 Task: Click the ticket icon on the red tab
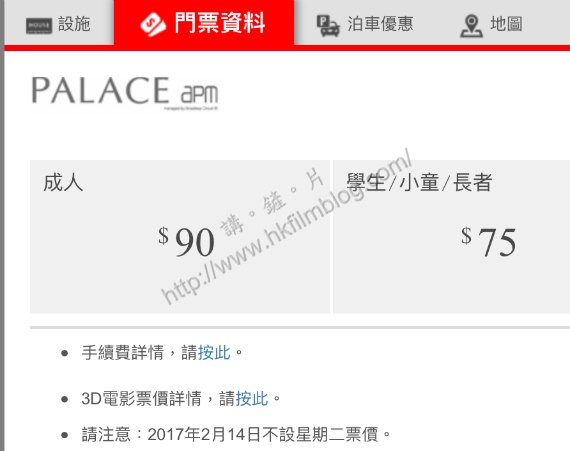[x=153, y=24]
